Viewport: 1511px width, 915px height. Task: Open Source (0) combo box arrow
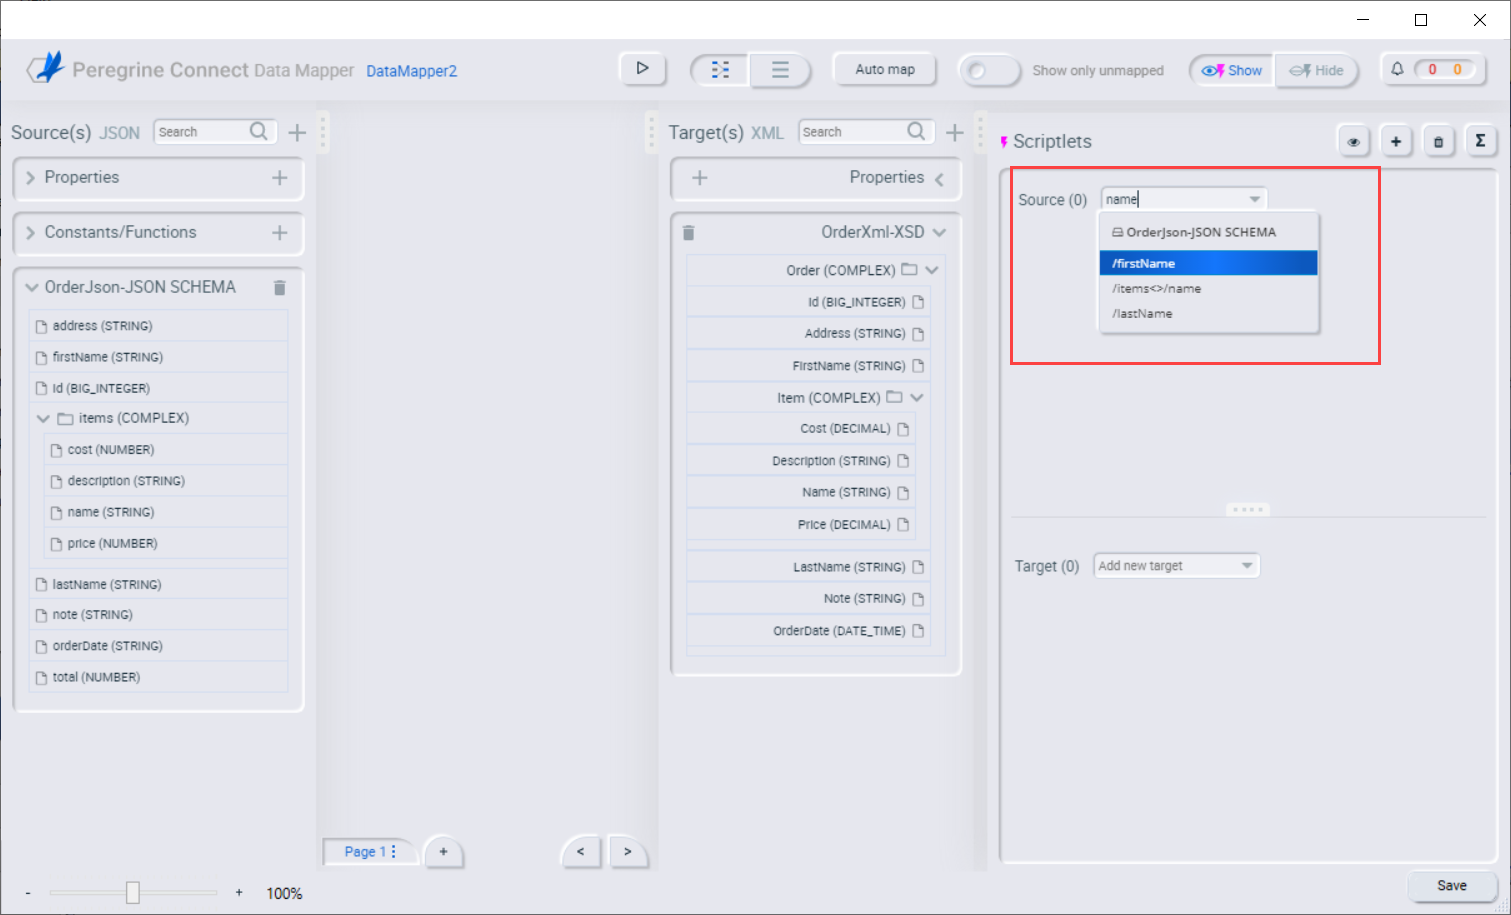[x=1255, y=199]
